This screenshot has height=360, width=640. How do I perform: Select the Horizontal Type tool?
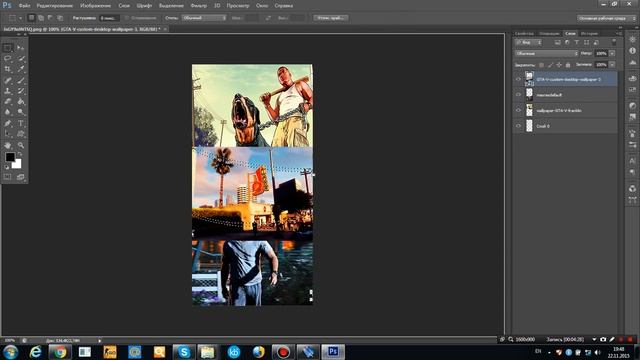(21, 123)
